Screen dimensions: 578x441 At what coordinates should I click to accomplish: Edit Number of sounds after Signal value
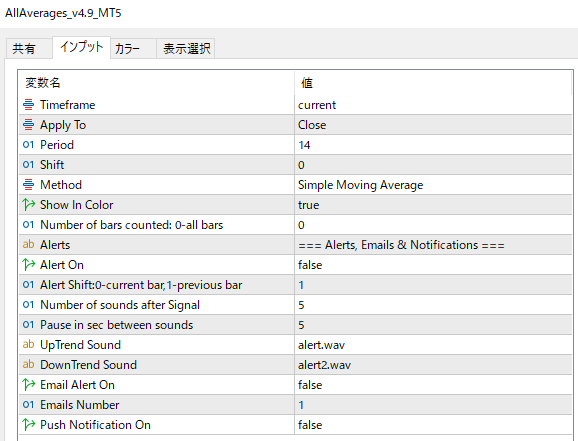(x=433, y=305)
